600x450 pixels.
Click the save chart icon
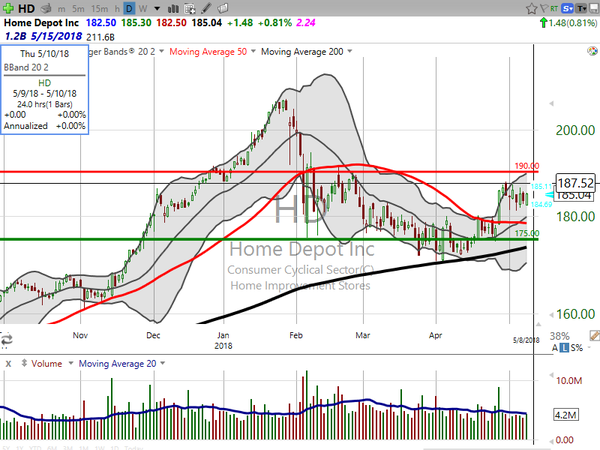click(594, 8)
